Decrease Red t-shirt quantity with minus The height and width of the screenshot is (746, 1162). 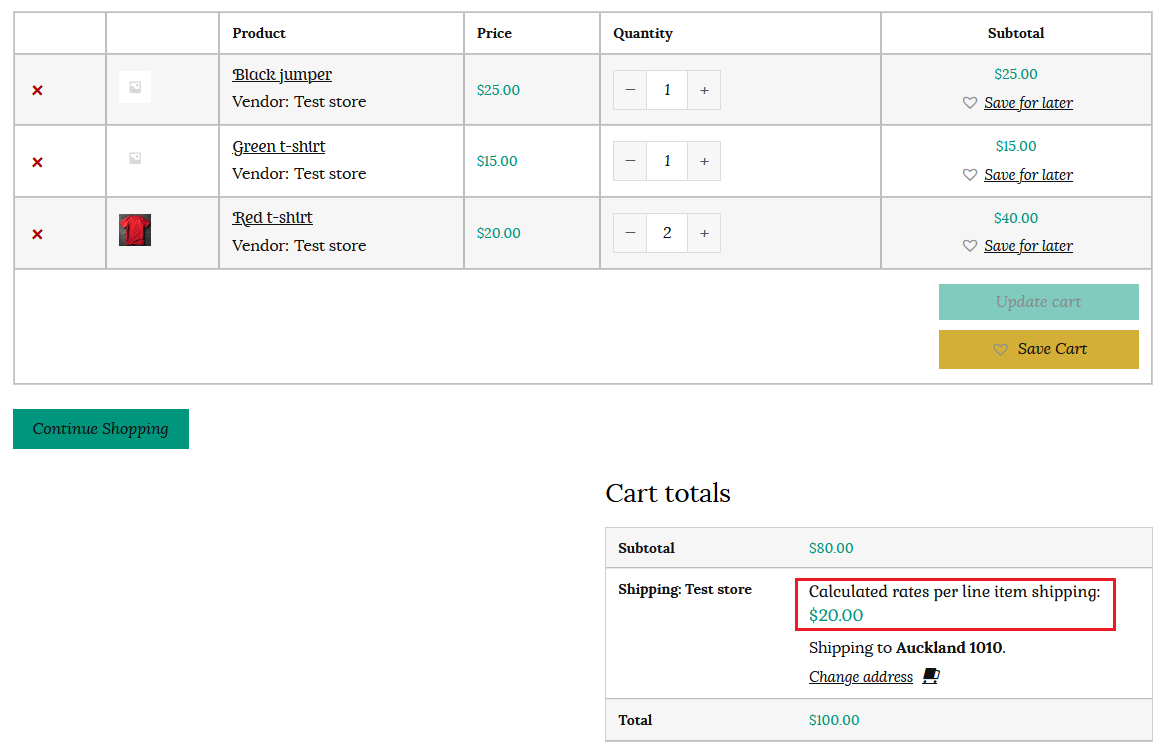(630, 233)
